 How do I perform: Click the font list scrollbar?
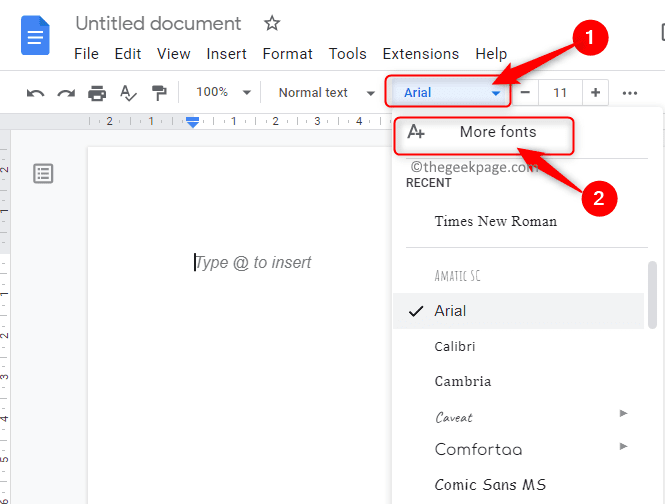(652, 295)
